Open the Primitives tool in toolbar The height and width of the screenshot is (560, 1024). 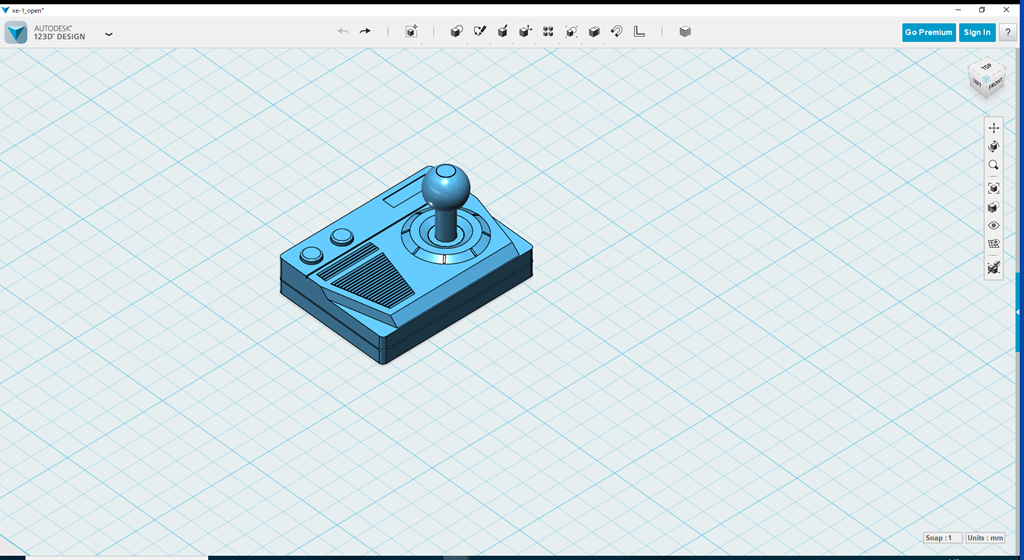(456, 32)
